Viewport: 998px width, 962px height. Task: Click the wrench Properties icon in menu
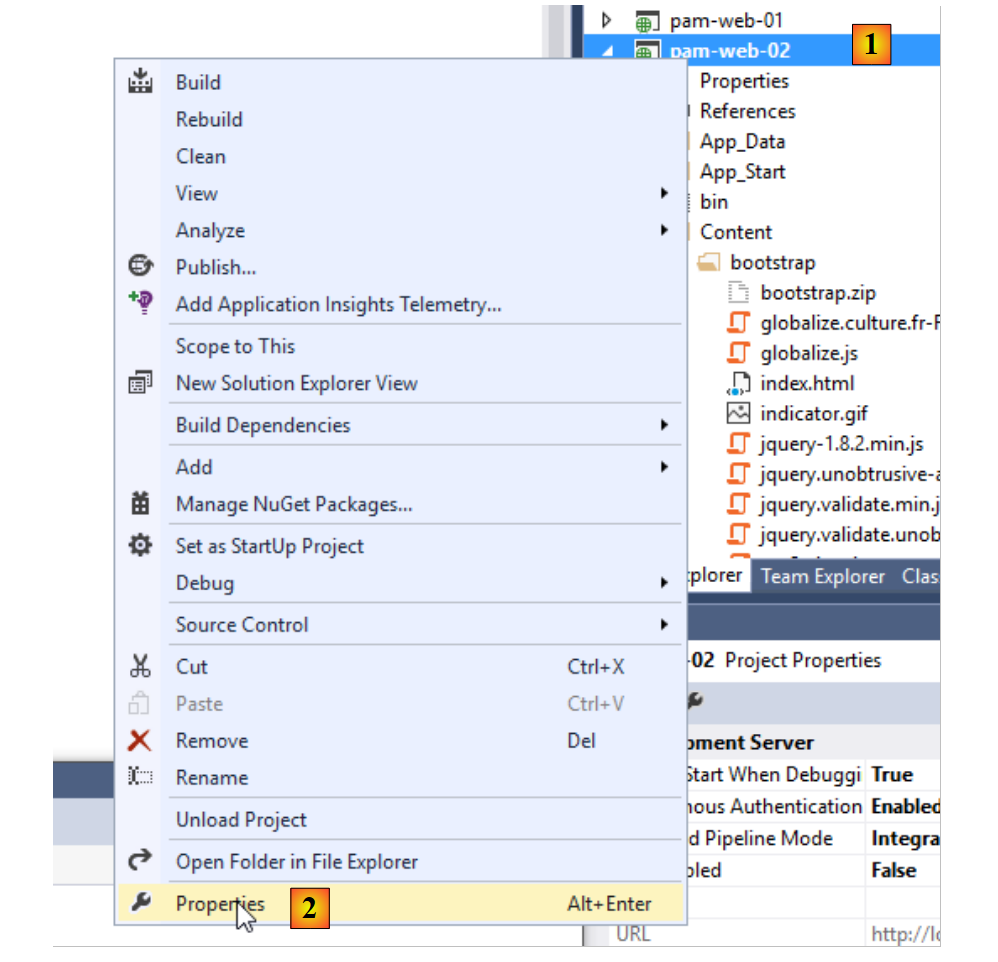tap(141, 904)
